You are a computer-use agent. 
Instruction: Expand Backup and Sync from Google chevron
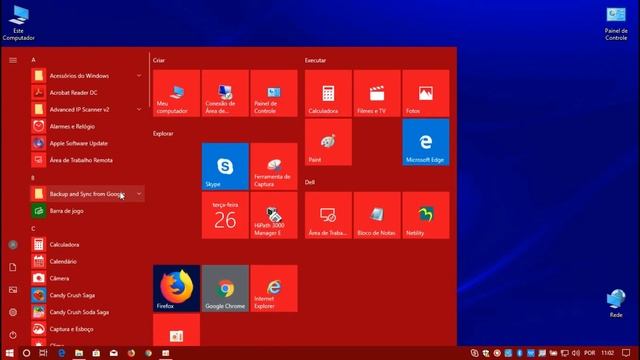139,193
